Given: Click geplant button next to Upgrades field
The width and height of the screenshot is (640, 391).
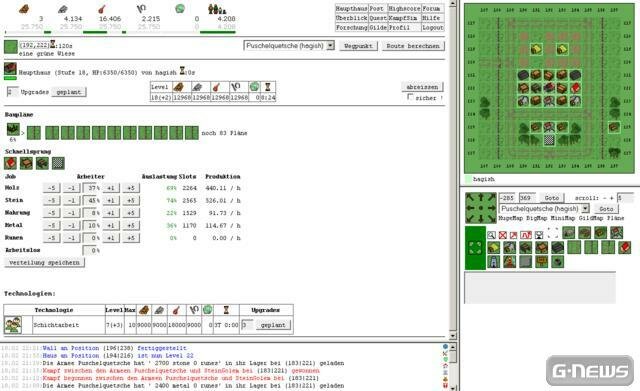Looking at the screenshot, I should (69, 92).
